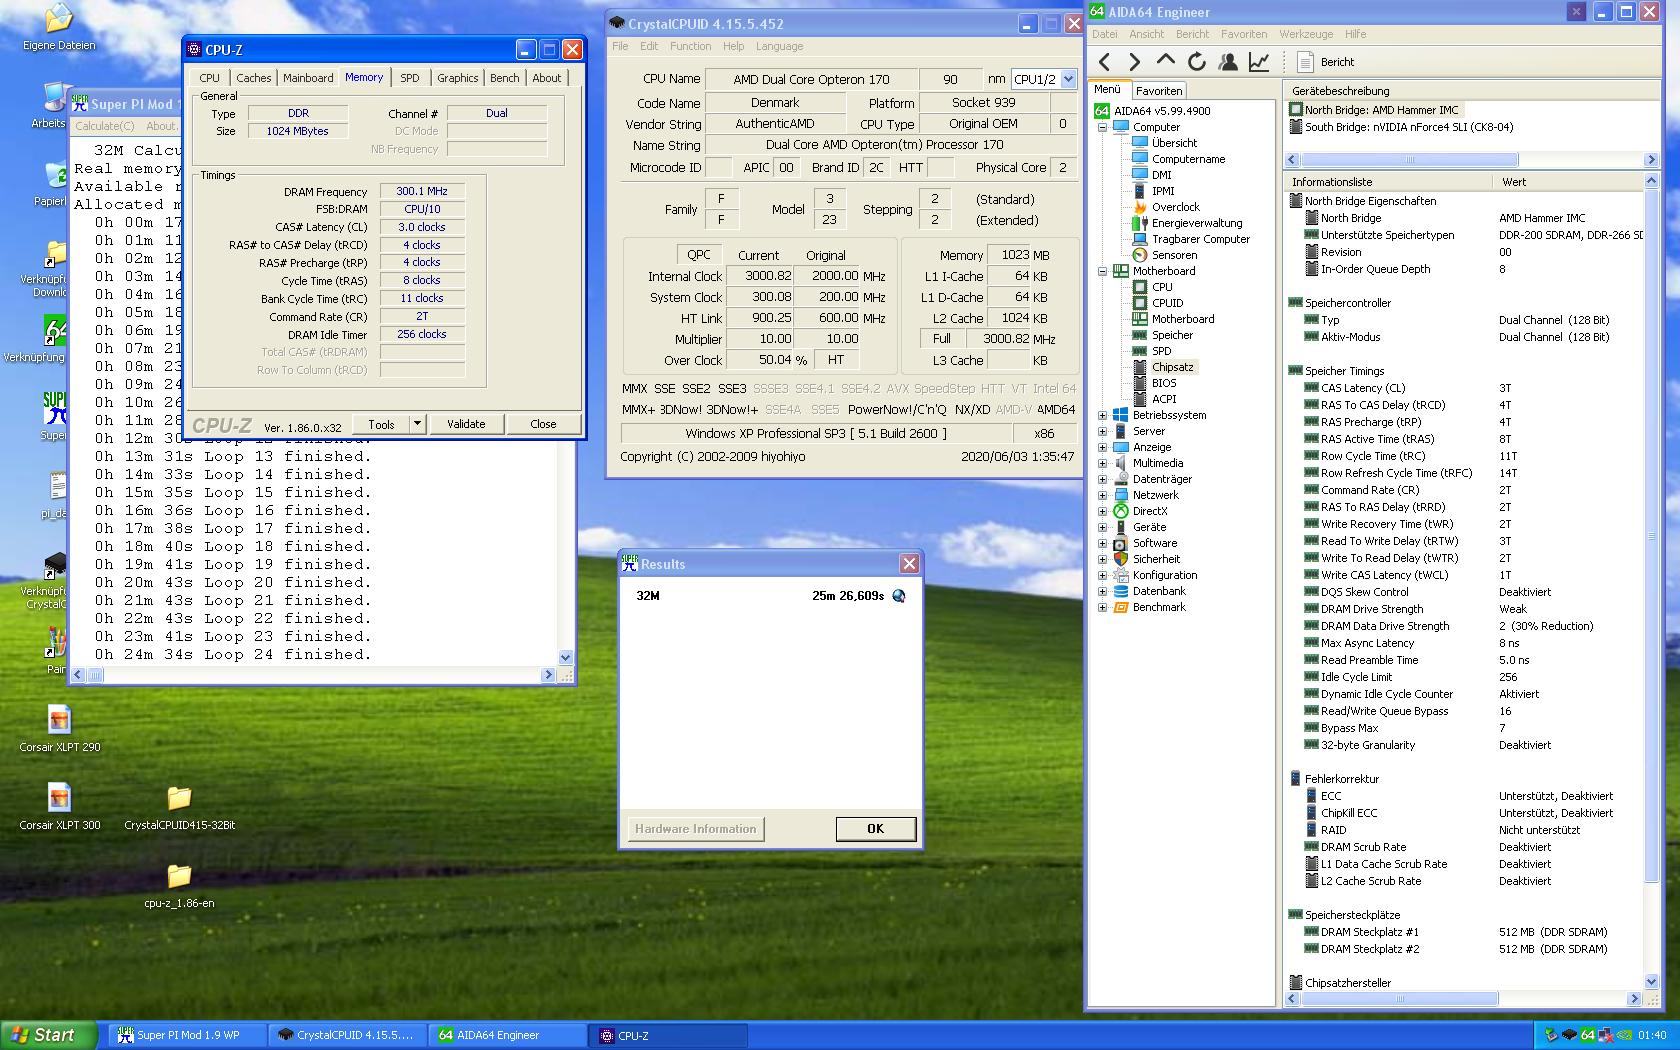The height and width of the screenshot is (1050, 1680).
Task: Select cpu-z_1.86-en desktop folder
Action: click(x=179, y=885)
